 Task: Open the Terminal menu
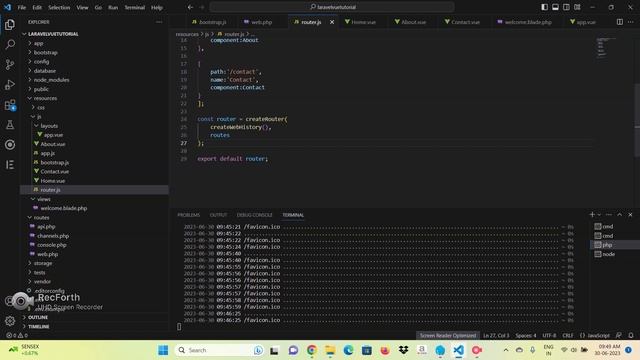(134, 7)
